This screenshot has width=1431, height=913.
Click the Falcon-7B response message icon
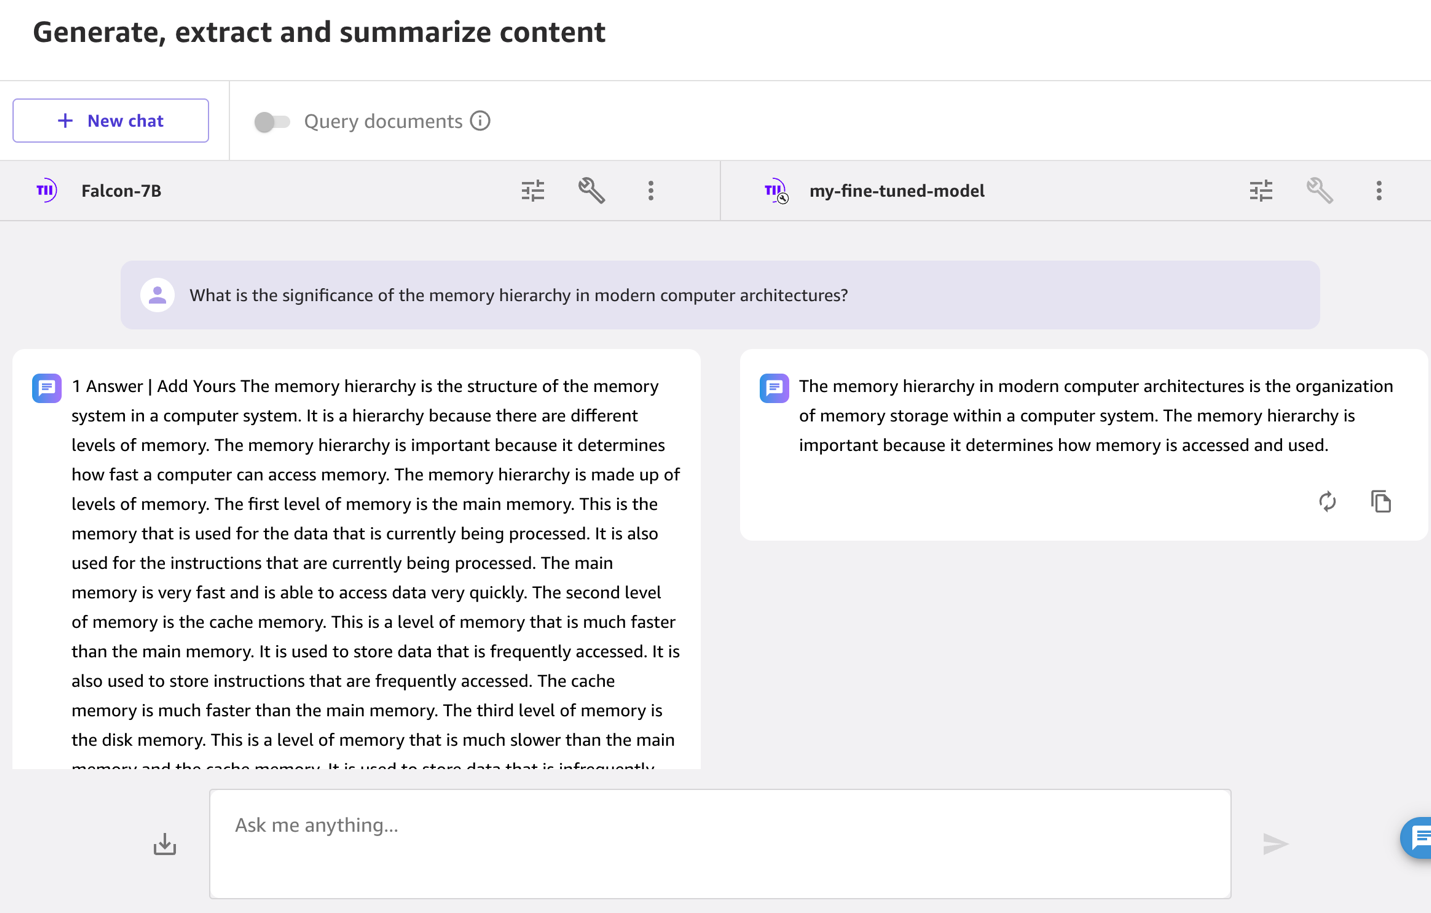pyautogui.click(x=47, y=388)
